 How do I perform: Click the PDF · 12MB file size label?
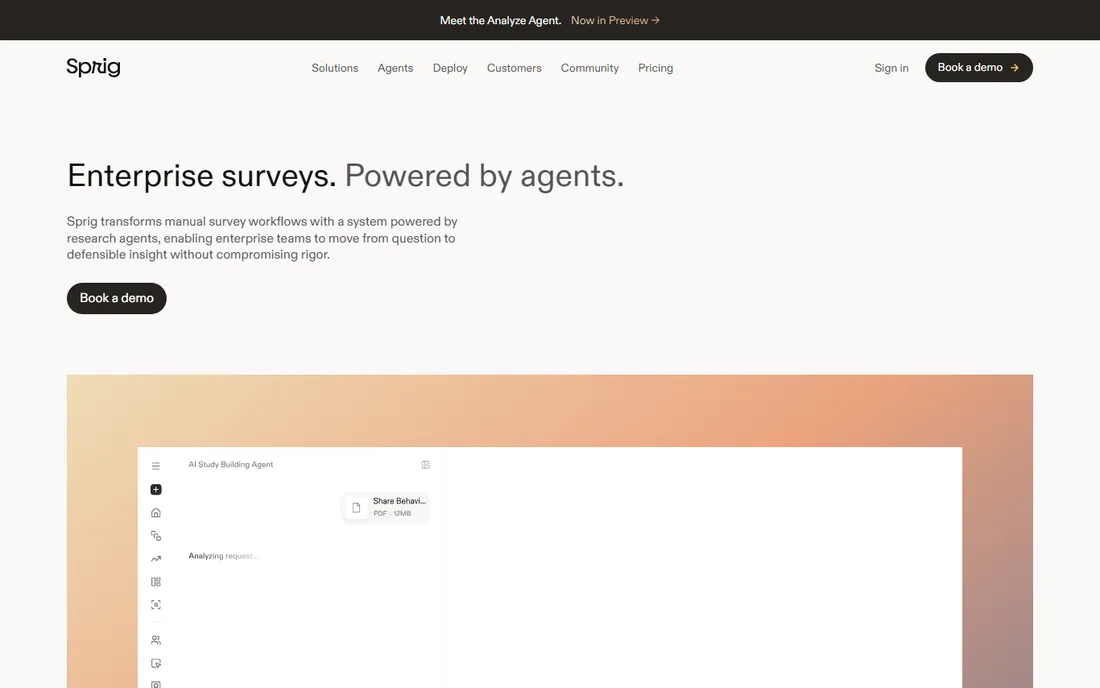392,513
